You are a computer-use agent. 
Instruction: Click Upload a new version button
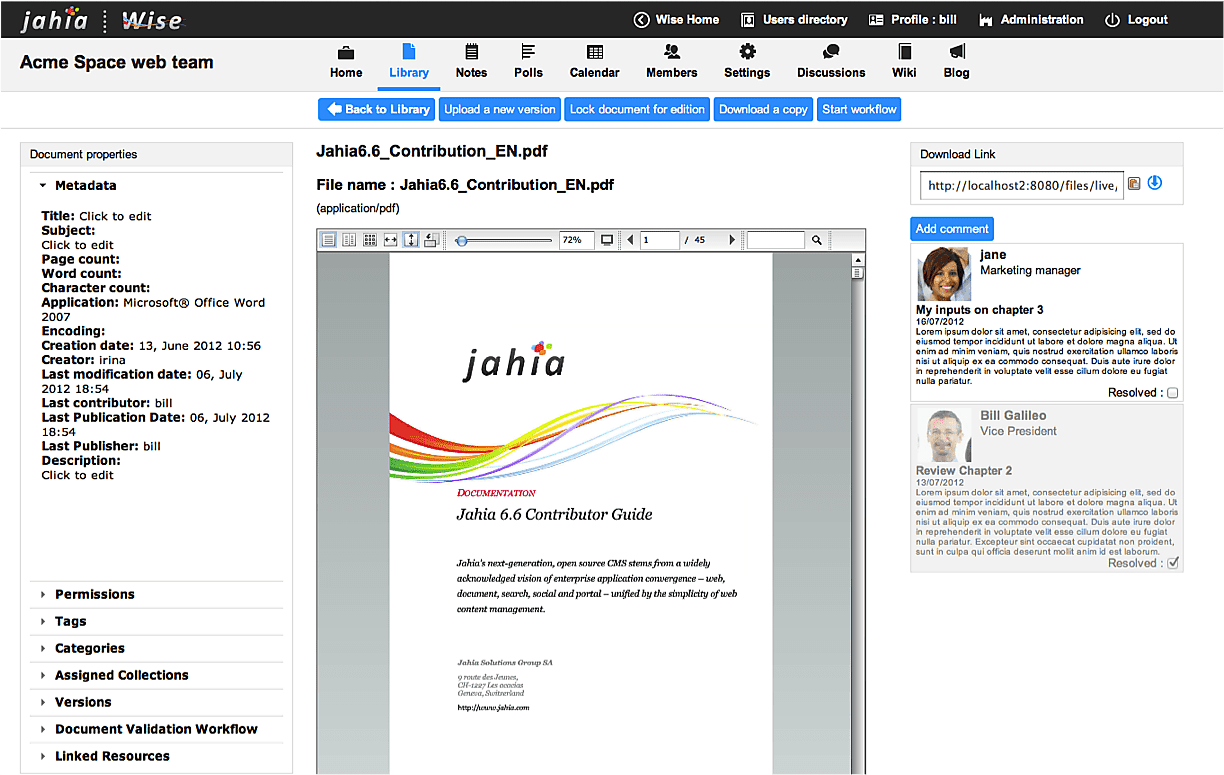point(499,109)
